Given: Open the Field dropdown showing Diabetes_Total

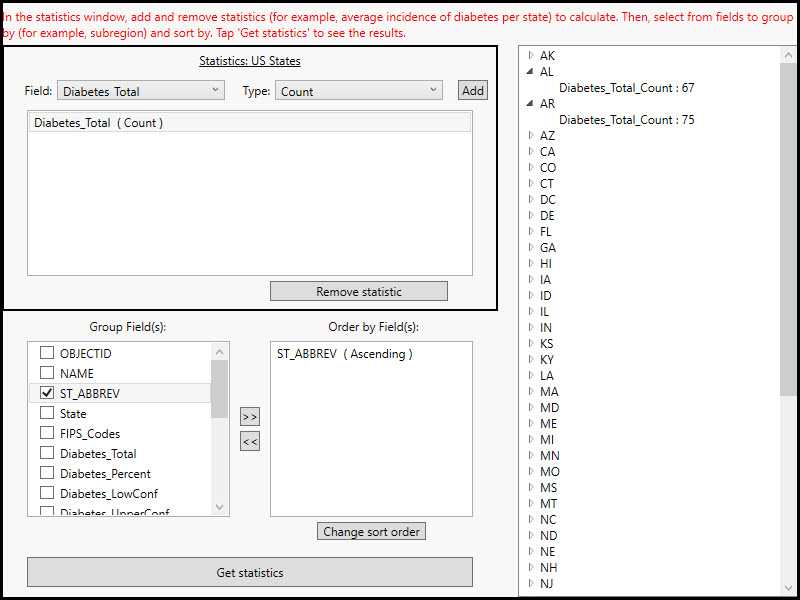Looking at the screenshot, I should (x=141, y=91).
